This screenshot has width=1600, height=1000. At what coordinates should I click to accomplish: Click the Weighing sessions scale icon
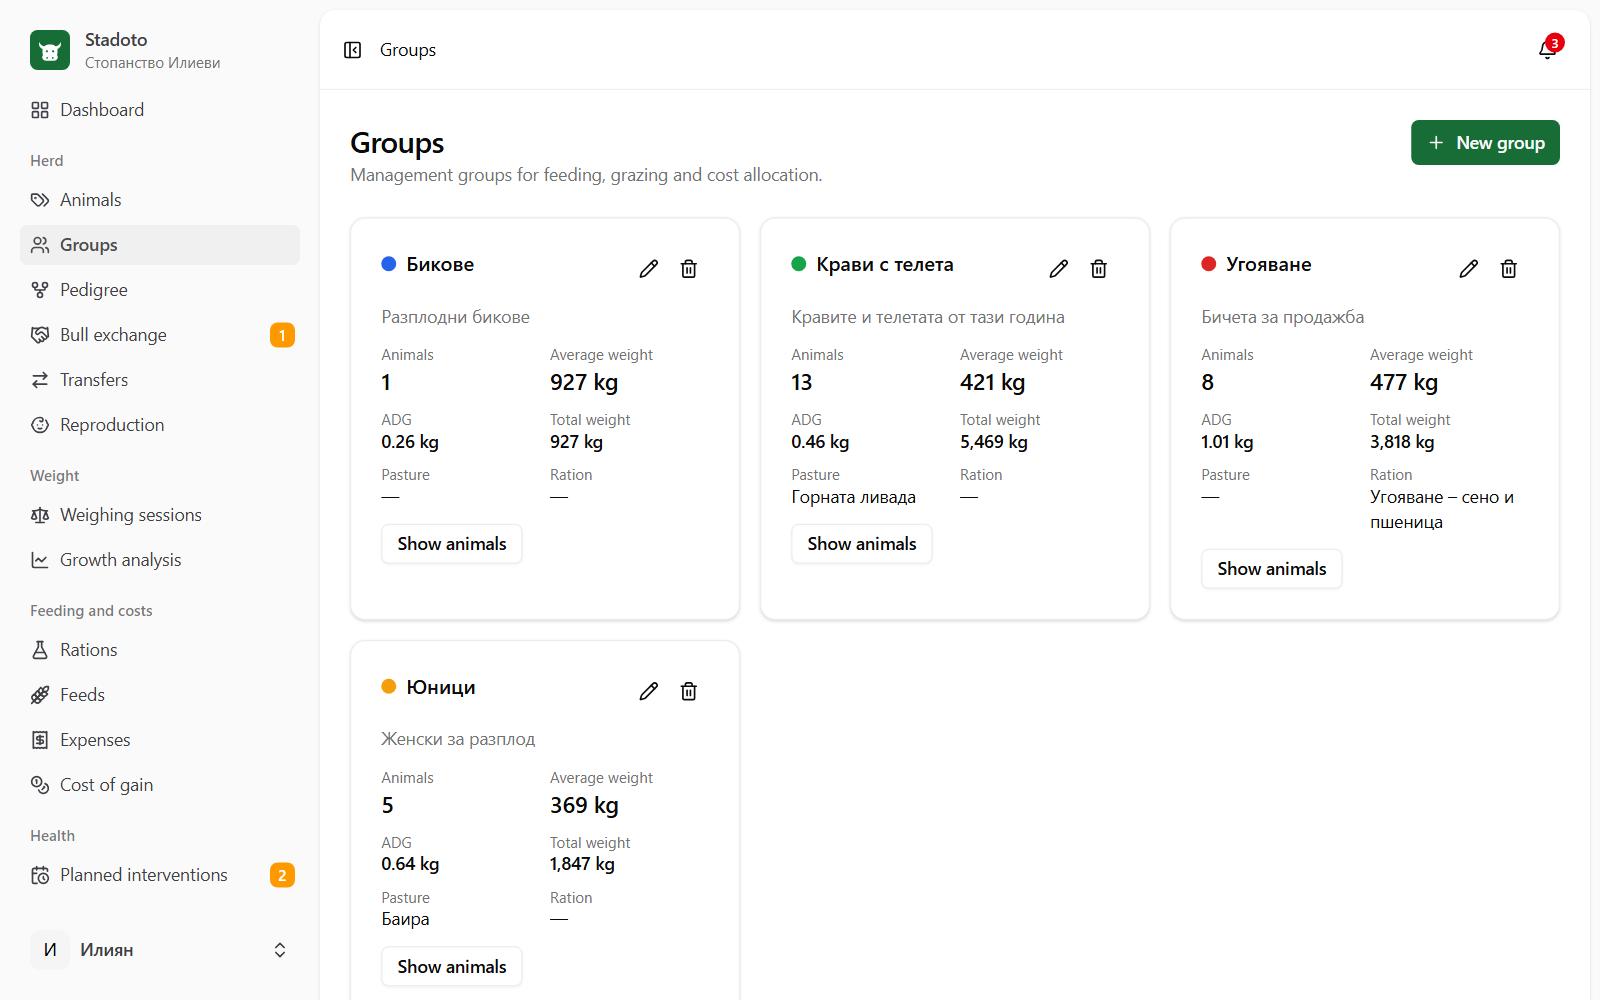(x=40, y=515)
